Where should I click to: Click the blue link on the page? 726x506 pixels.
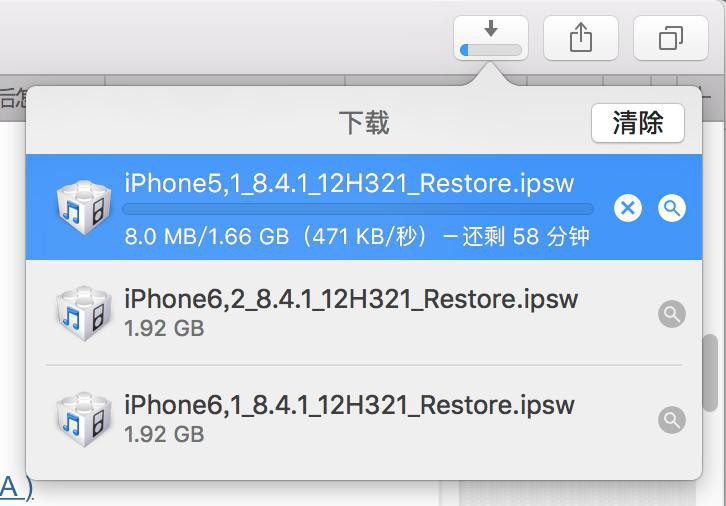(x=16, y=488)
